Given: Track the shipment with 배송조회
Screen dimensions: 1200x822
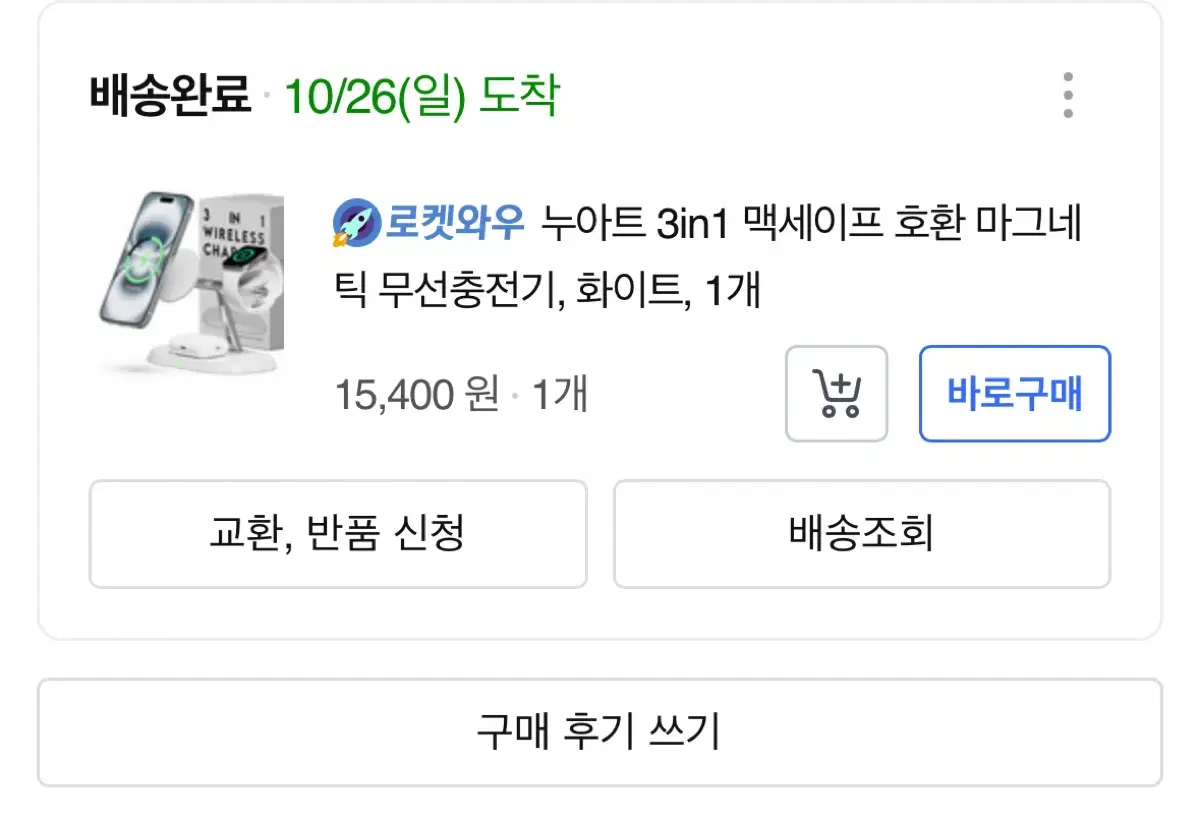Looking at the screenshot, I should point(861,534).
